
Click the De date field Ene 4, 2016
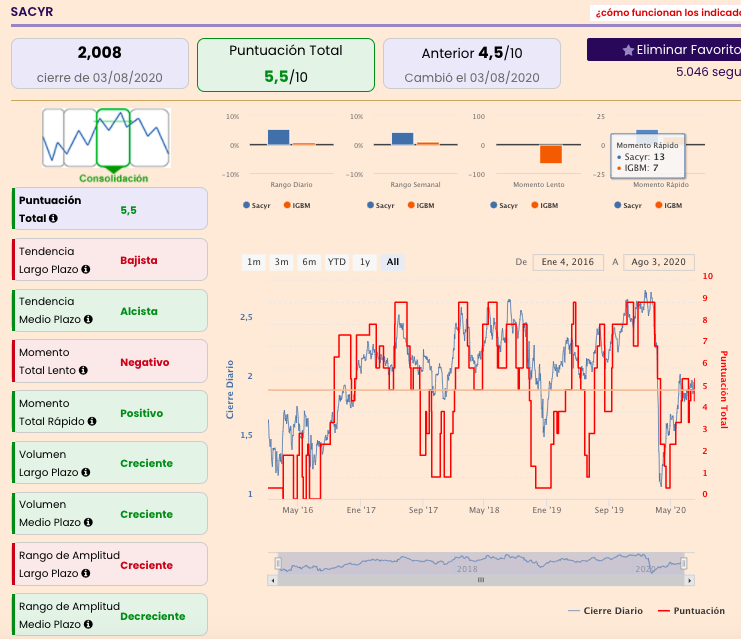(568, 262)
